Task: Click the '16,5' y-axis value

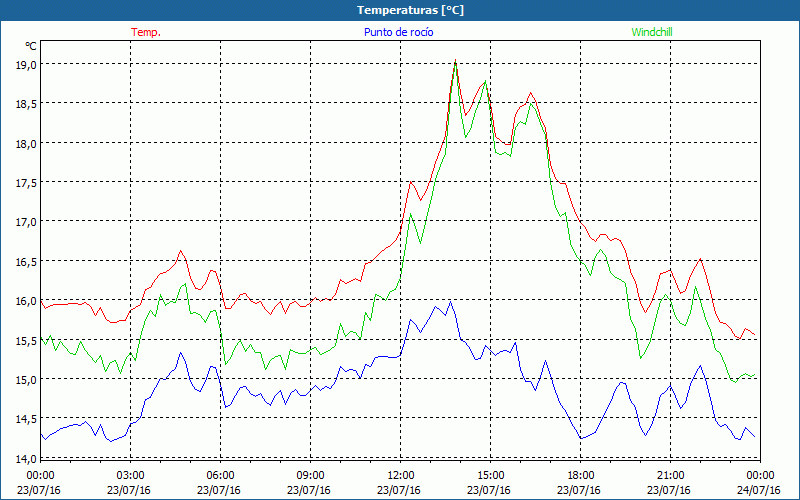Action: 26,262
